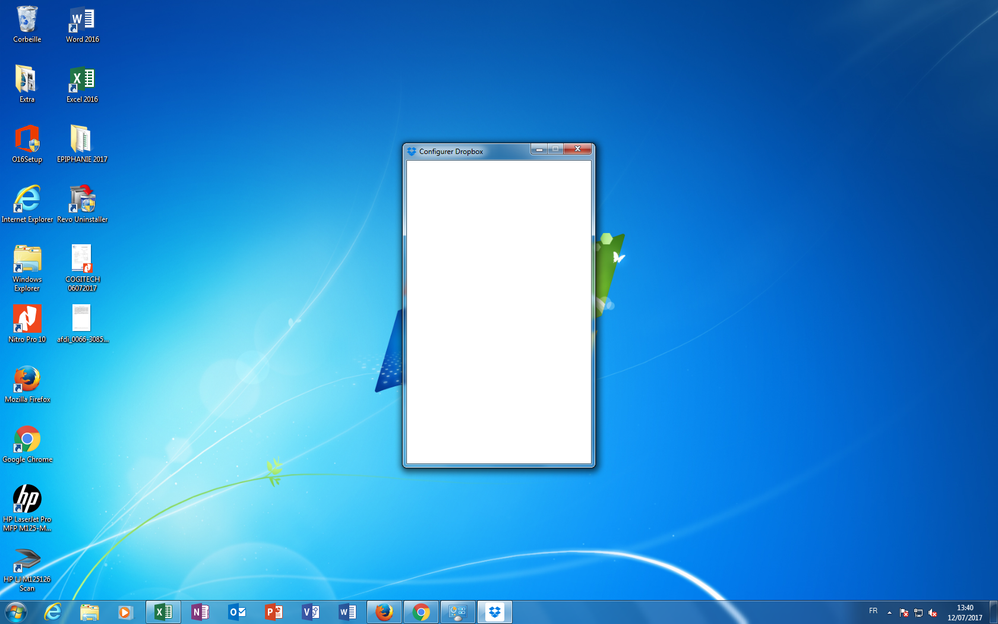Close the Configurer Dropbox window
This screenshot has width=998, height=624.
[577, 150]
